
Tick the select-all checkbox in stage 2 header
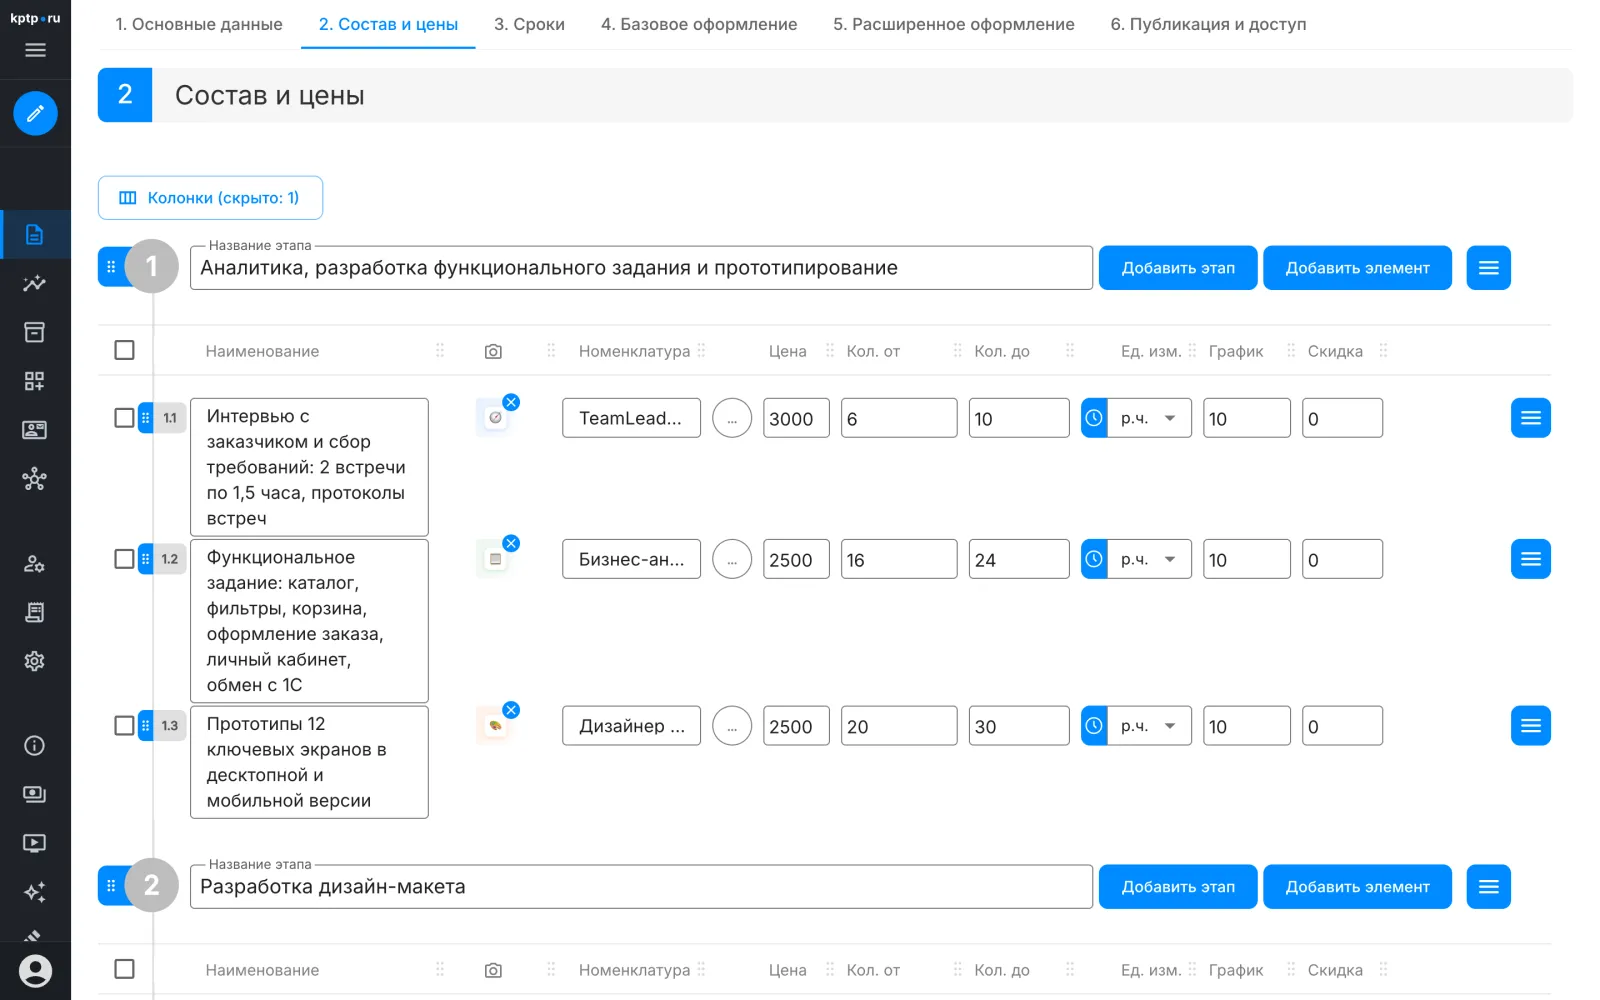(x=124, y=969)
